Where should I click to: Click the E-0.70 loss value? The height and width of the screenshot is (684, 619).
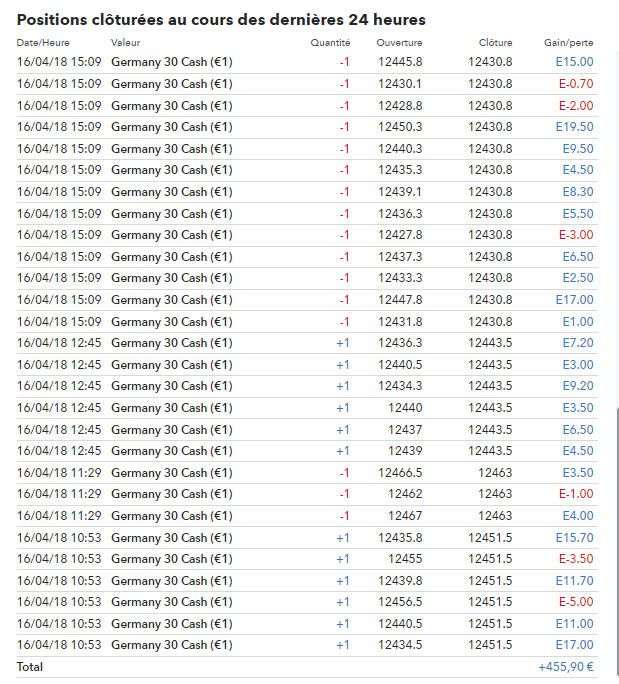pyautogui.click(x=576, y=84)
